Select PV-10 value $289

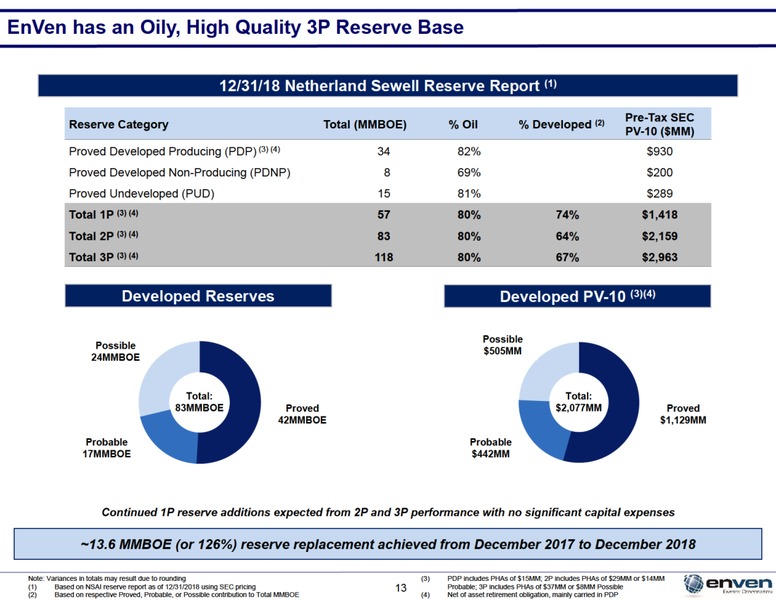pos(660,194)
